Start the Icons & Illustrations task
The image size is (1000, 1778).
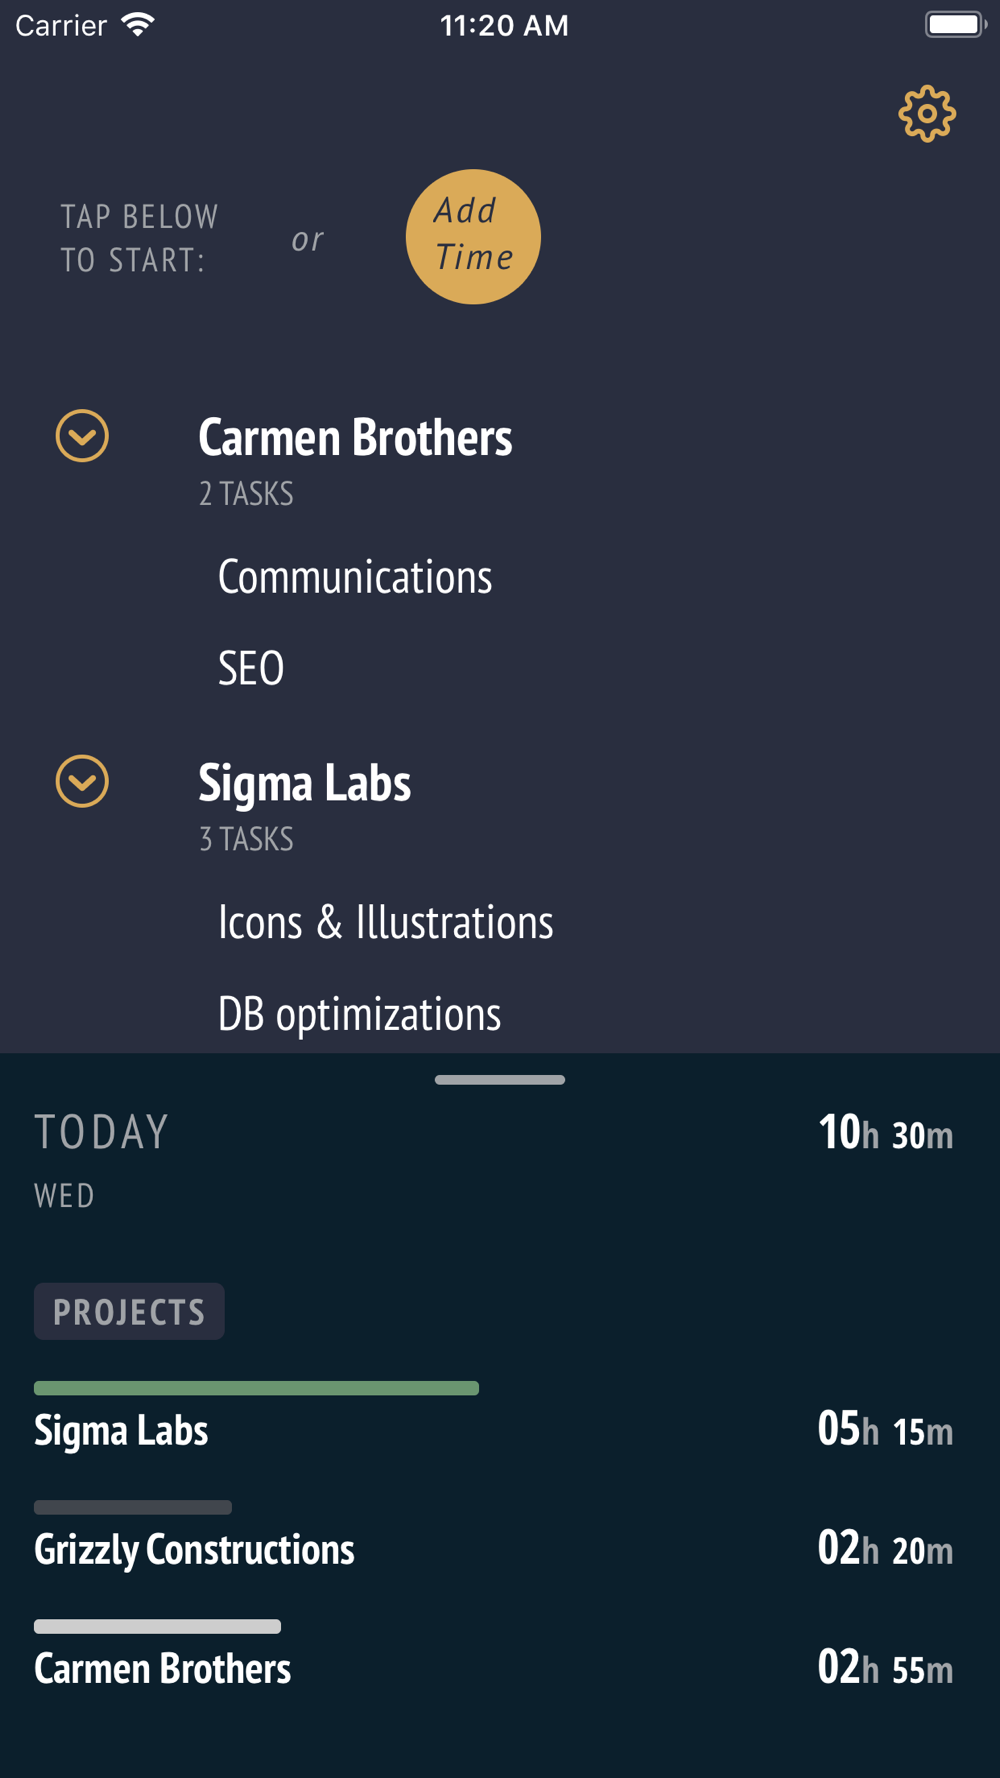tap(385, 922)
